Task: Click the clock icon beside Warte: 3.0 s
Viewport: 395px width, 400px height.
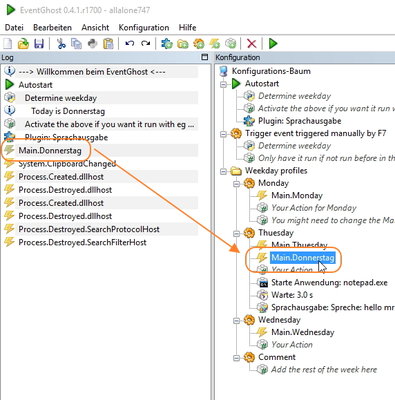Action: coord(262,295)
